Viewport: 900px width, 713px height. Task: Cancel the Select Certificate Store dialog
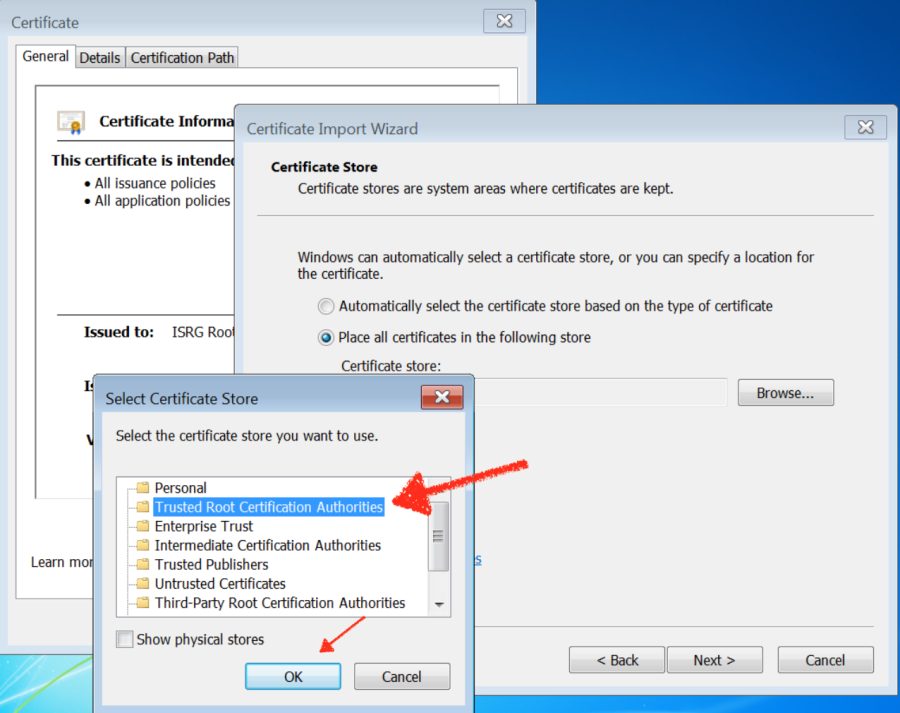tap(401, 676)
